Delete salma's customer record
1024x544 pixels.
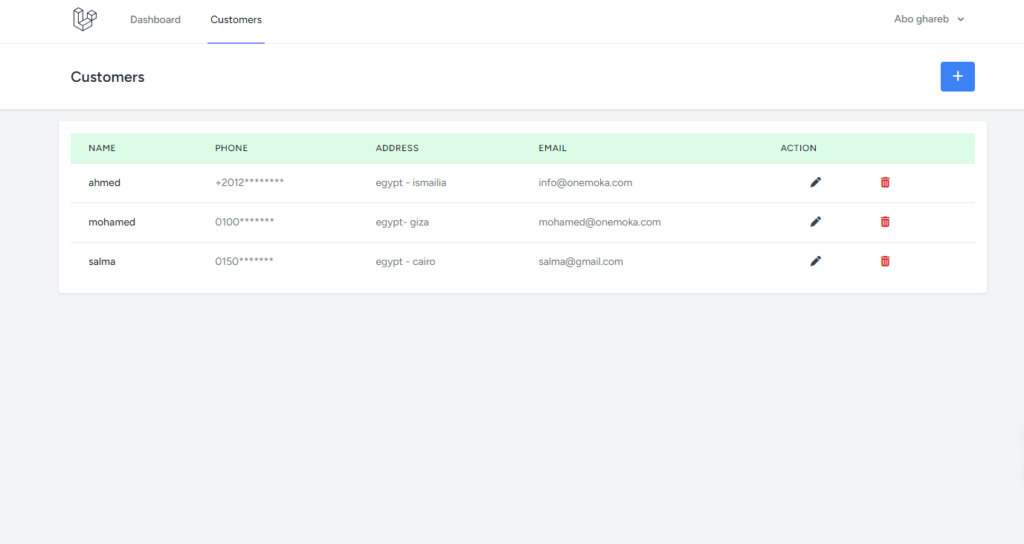pos(885,261)
